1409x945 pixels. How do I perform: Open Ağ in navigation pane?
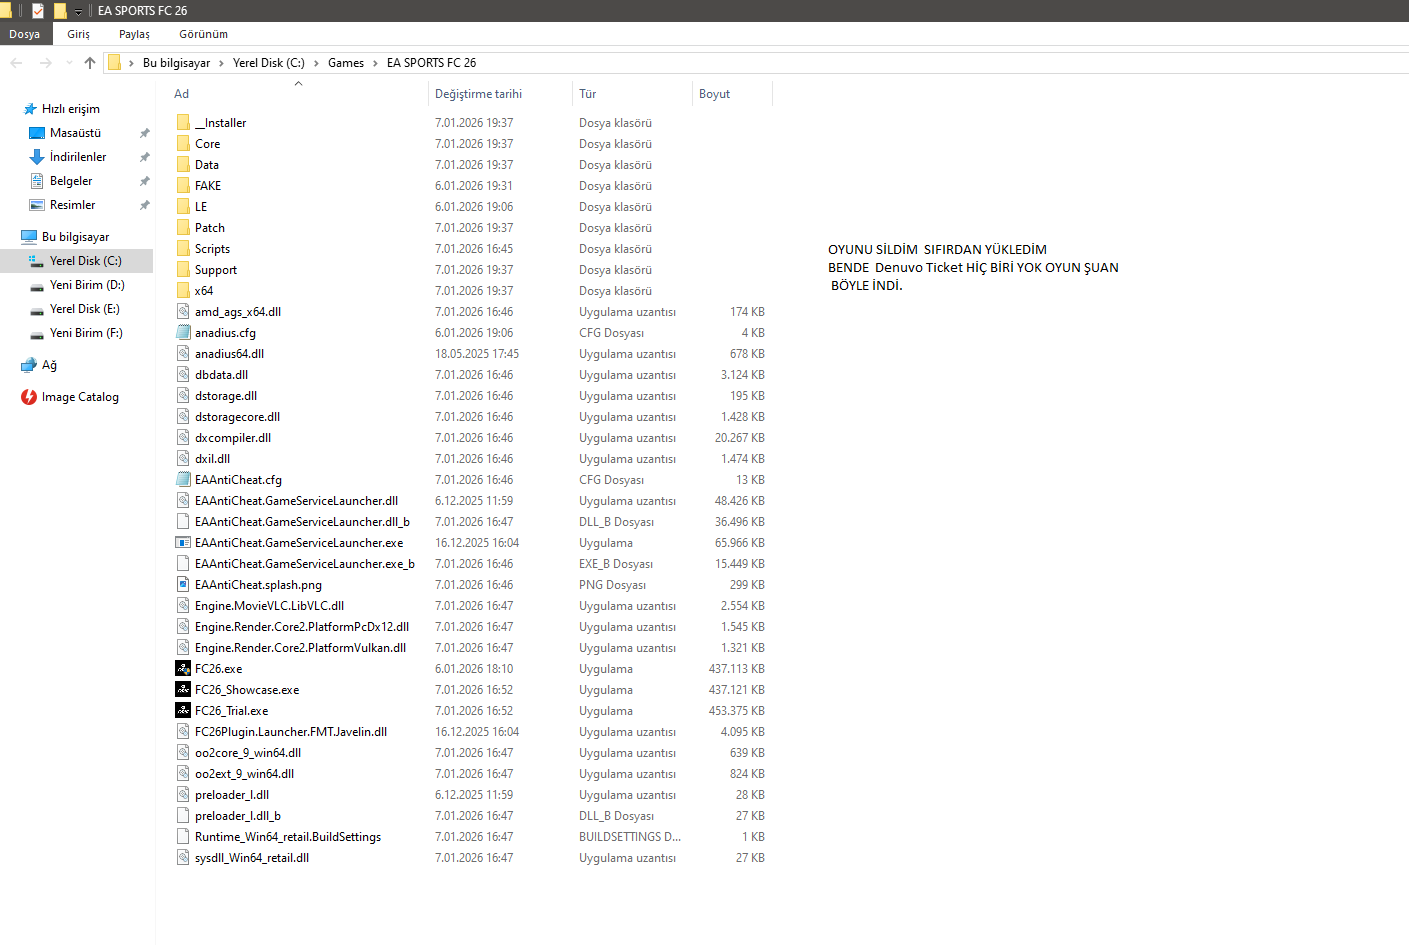(x=49, y=365)
